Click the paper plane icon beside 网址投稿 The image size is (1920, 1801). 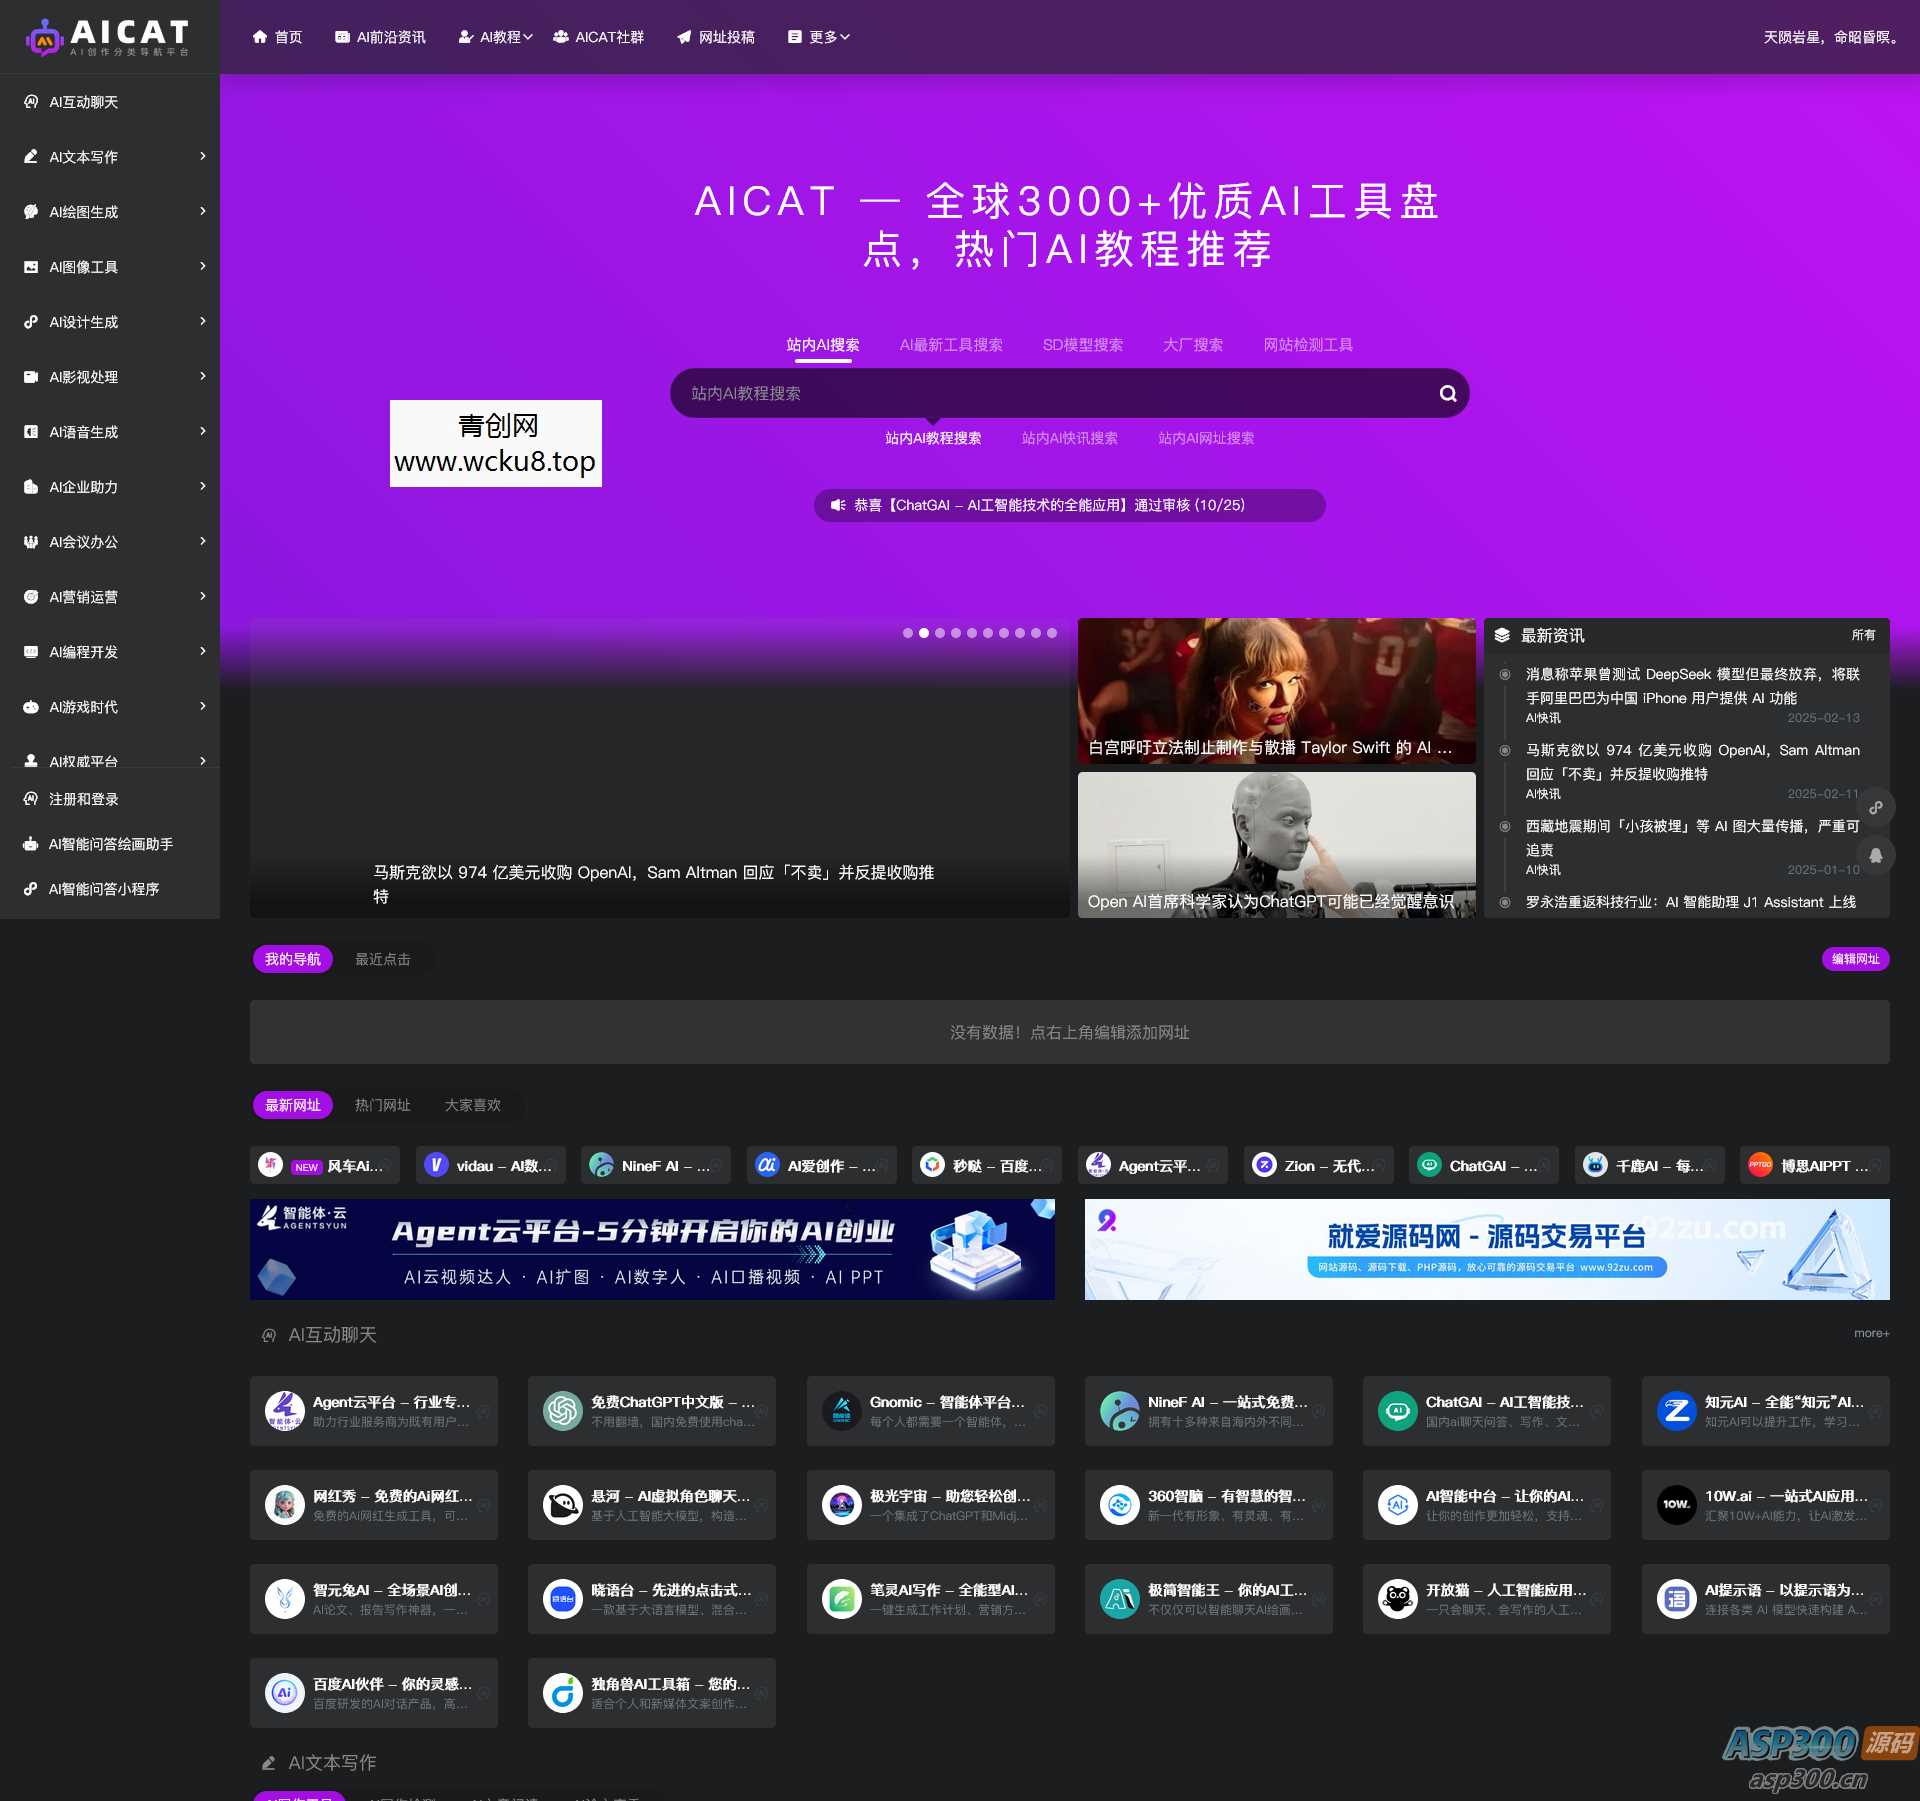[684, 37]
